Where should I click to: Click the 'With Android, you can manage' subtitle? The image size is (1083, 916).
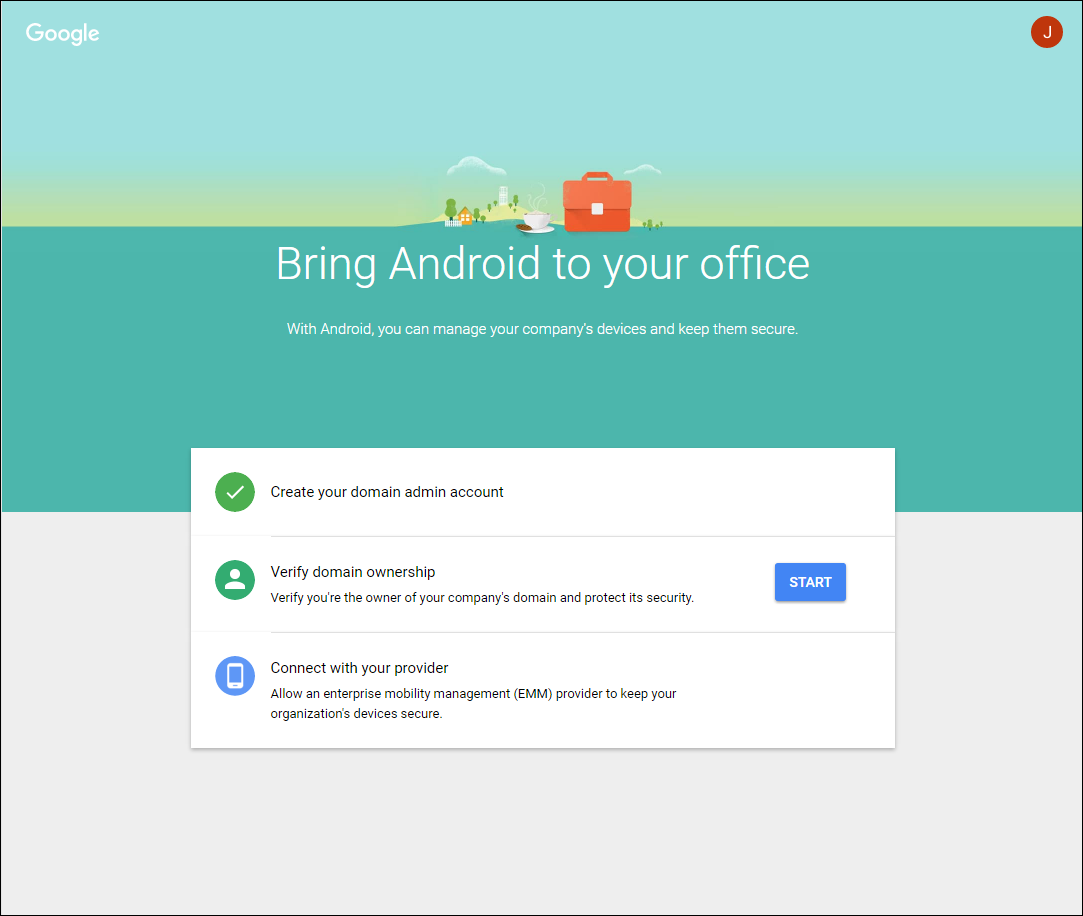coord(542,329)
